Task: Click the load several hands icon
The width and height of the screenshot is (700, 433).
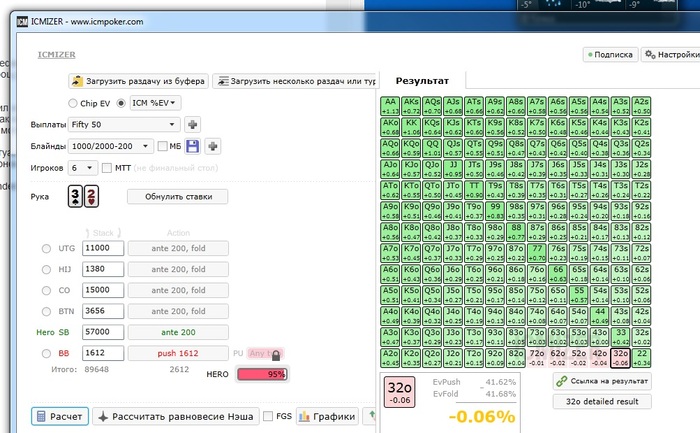Action: (223, 81)
